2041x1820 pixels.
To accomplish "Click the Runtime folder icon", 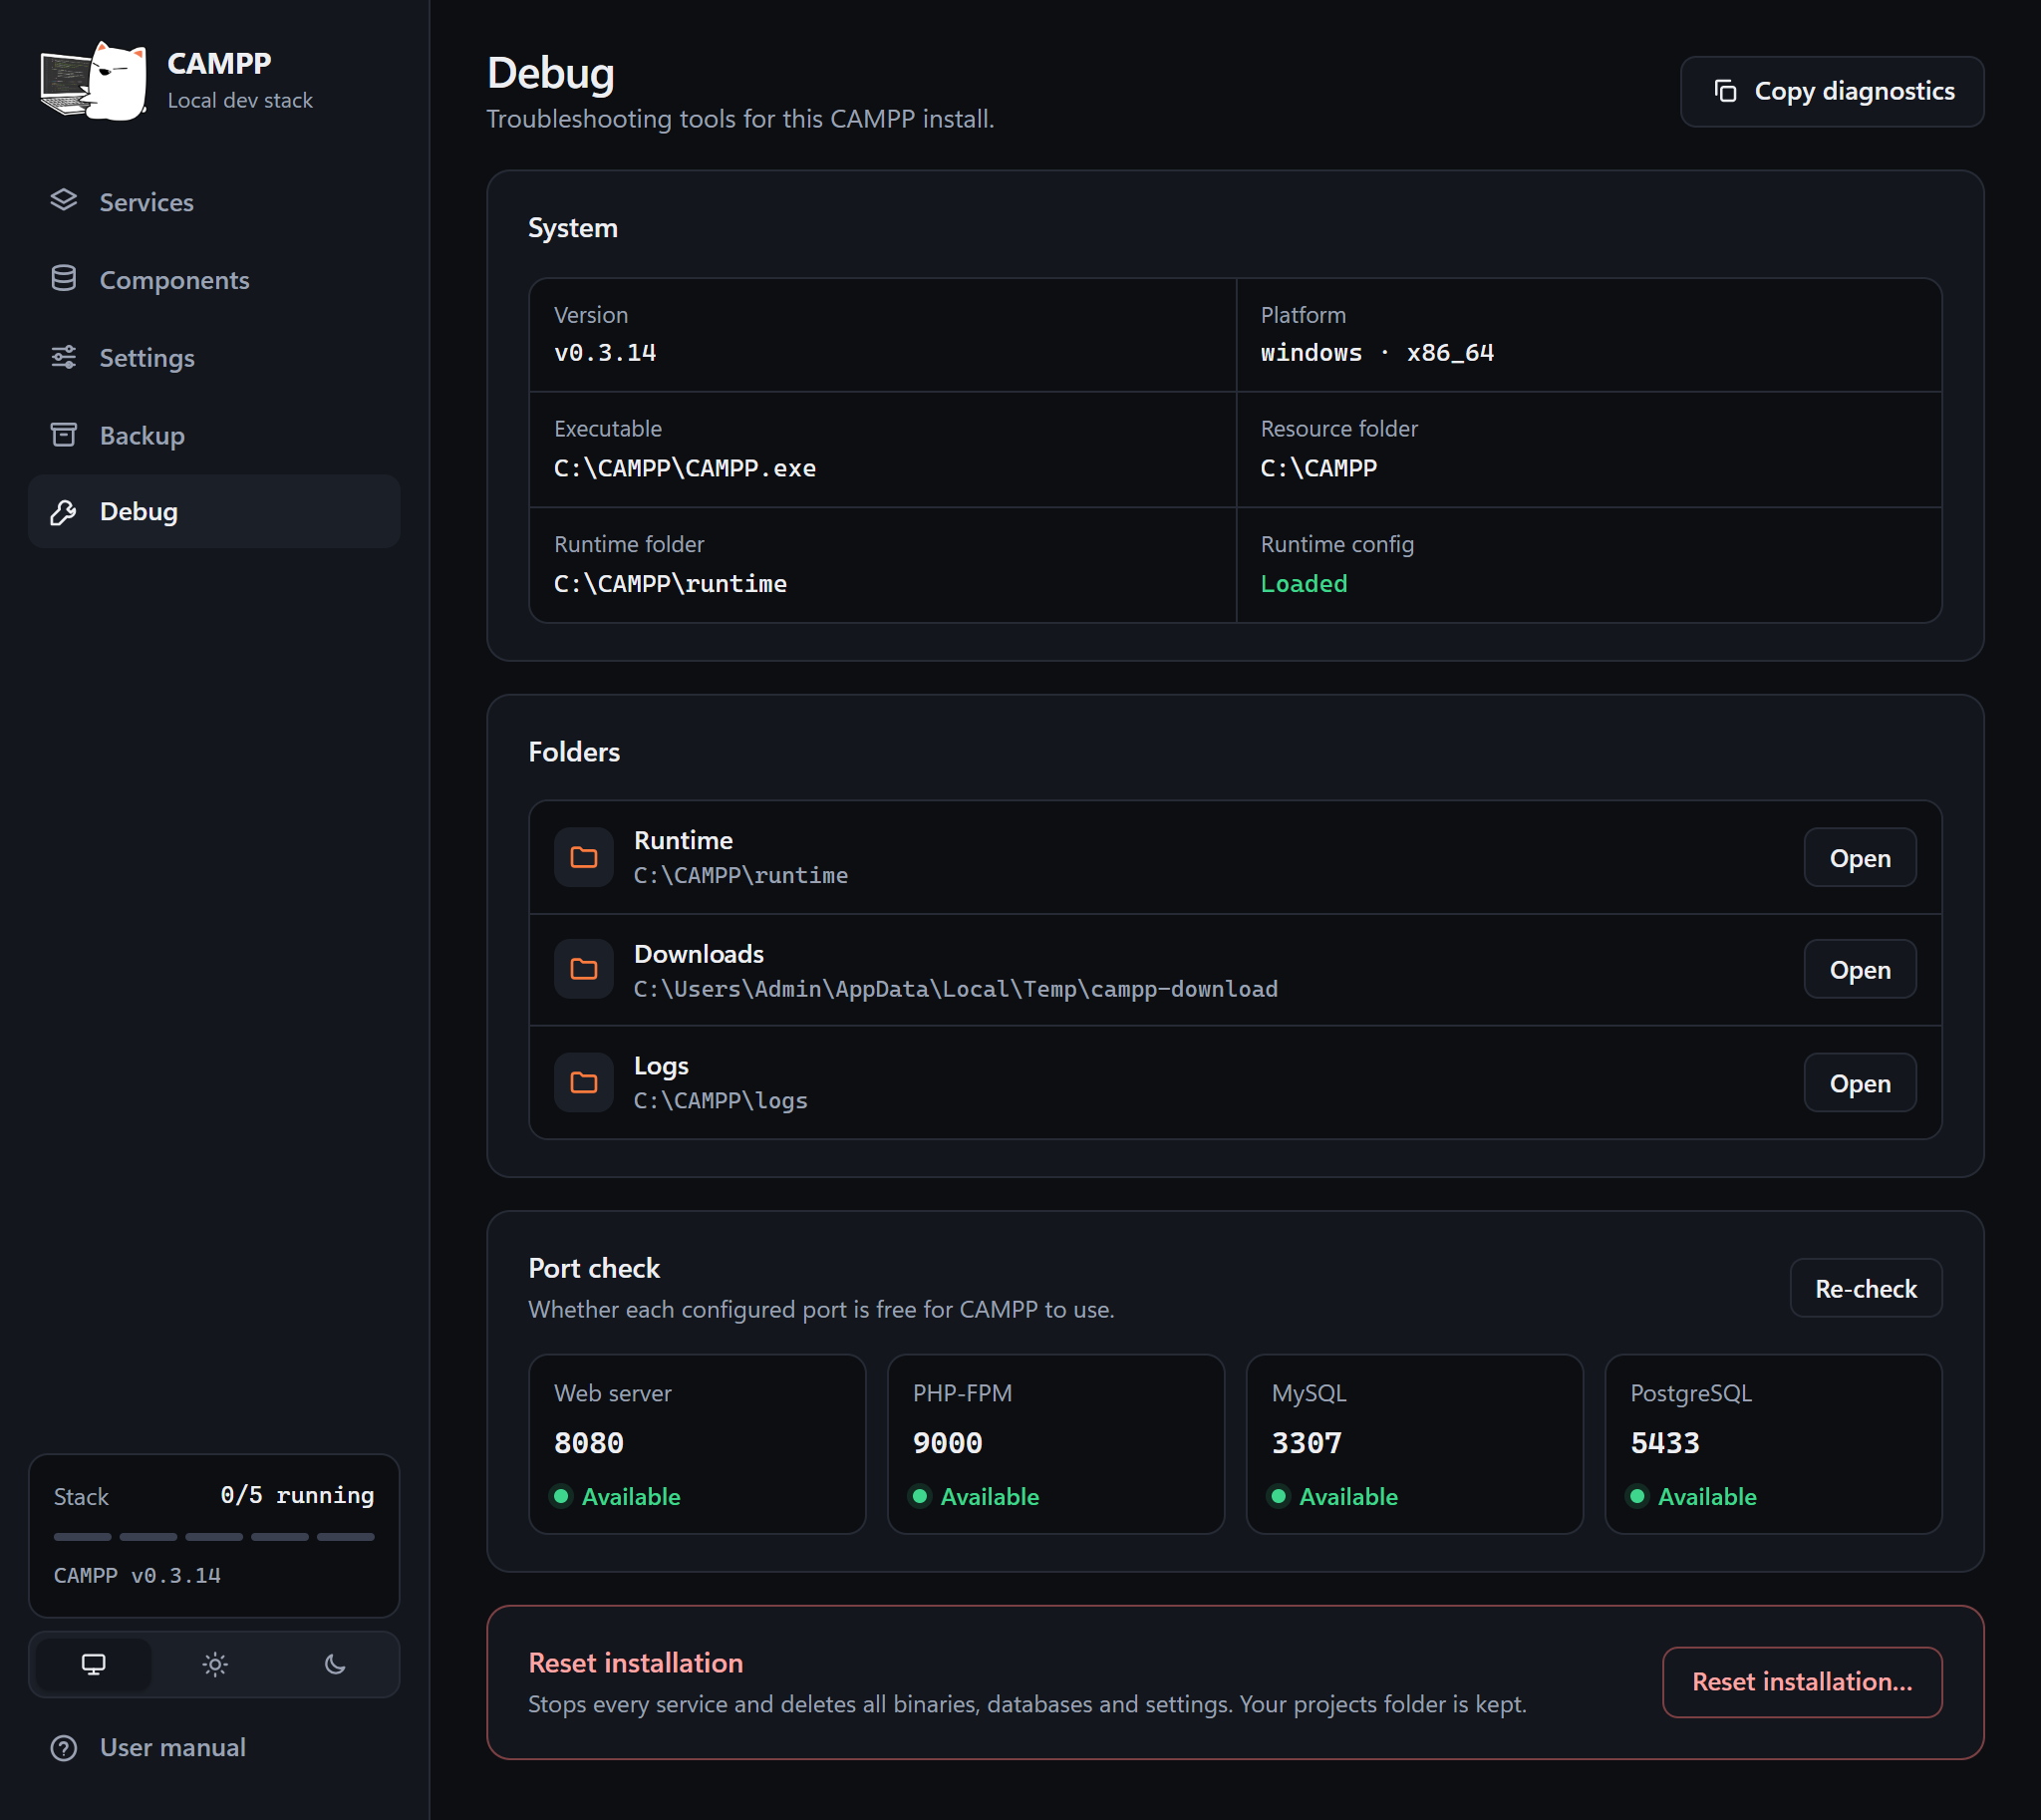I will (584, 857).
